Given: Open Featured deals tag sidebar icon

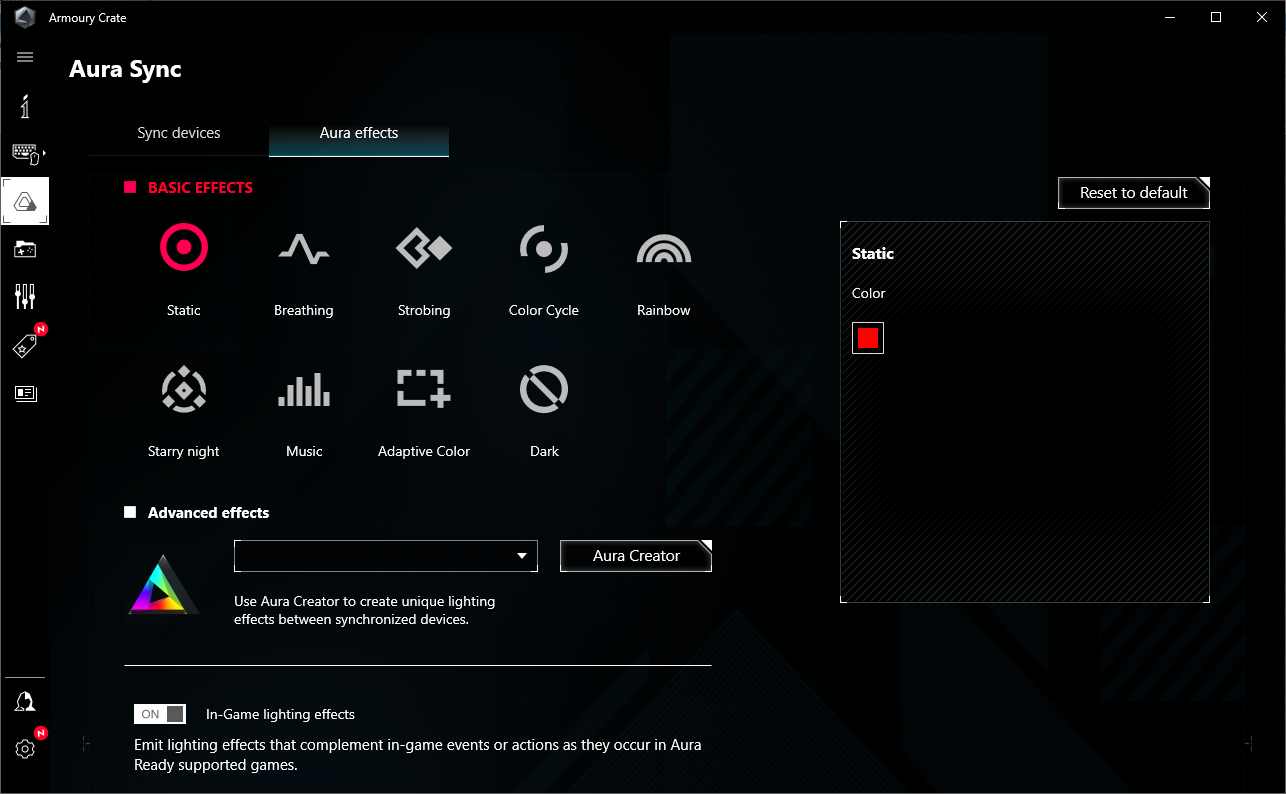Looking at the screenshot, I should click(25, 346).
